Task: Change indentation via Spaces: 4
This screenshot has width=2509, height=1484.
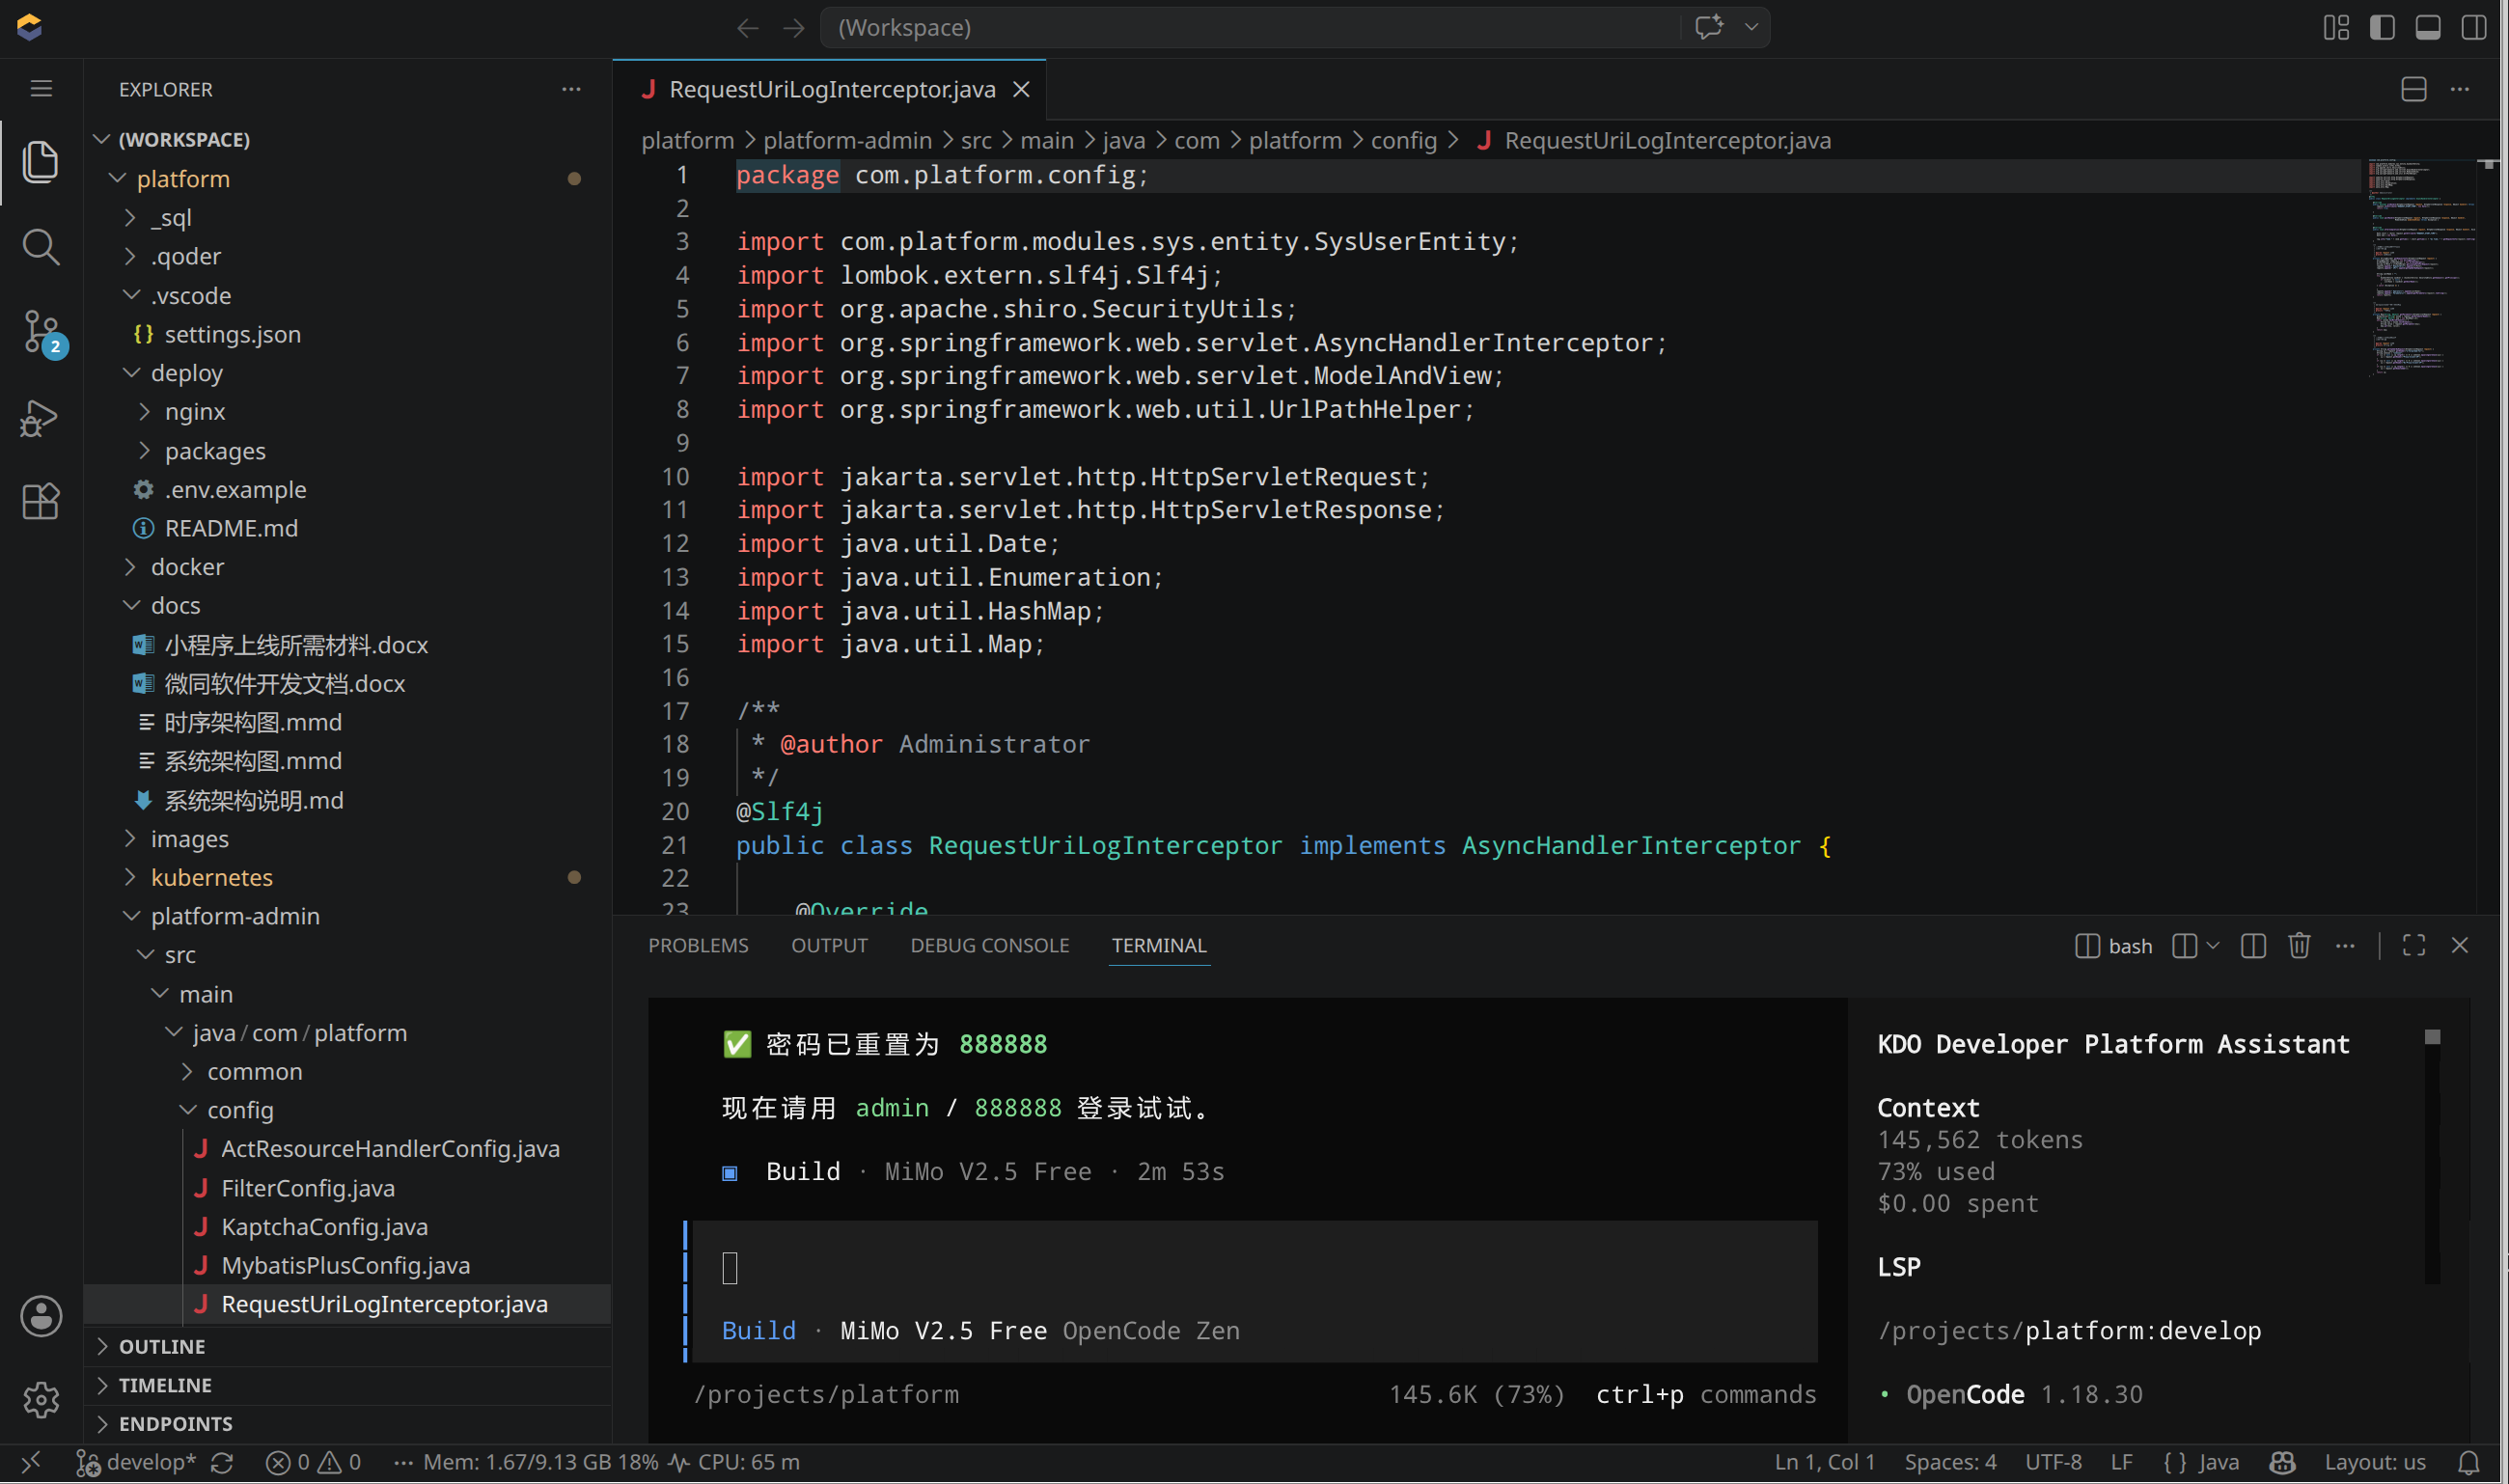Action: click(1950, 1462)
